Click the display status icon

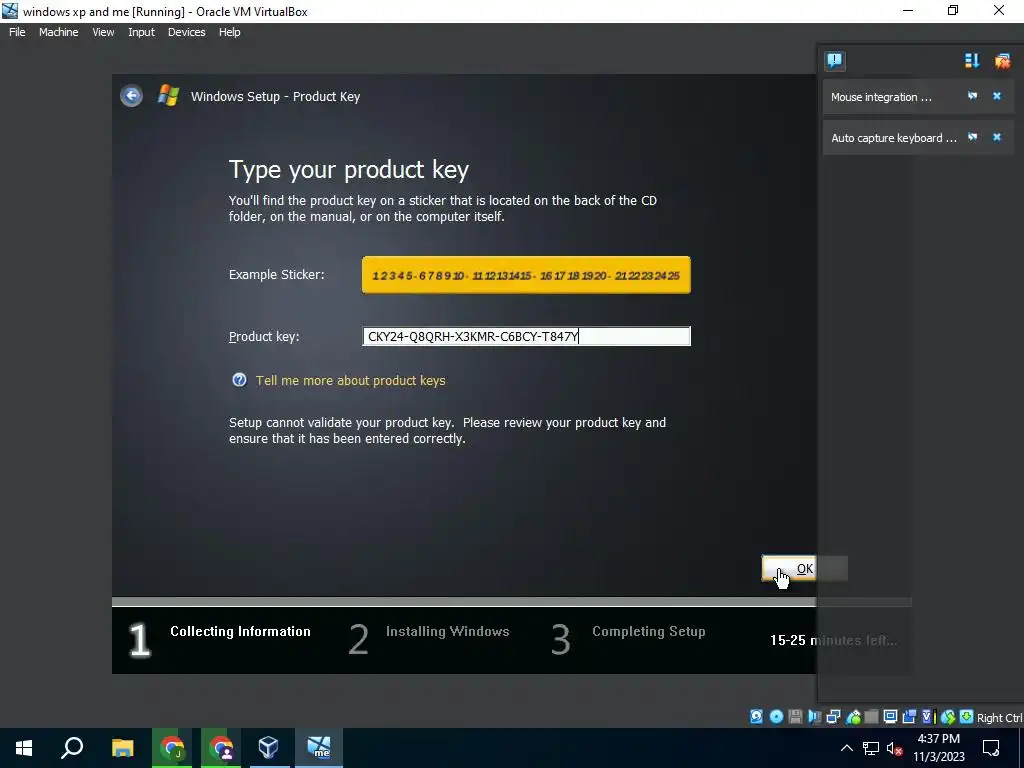click(x=890, y=716)
